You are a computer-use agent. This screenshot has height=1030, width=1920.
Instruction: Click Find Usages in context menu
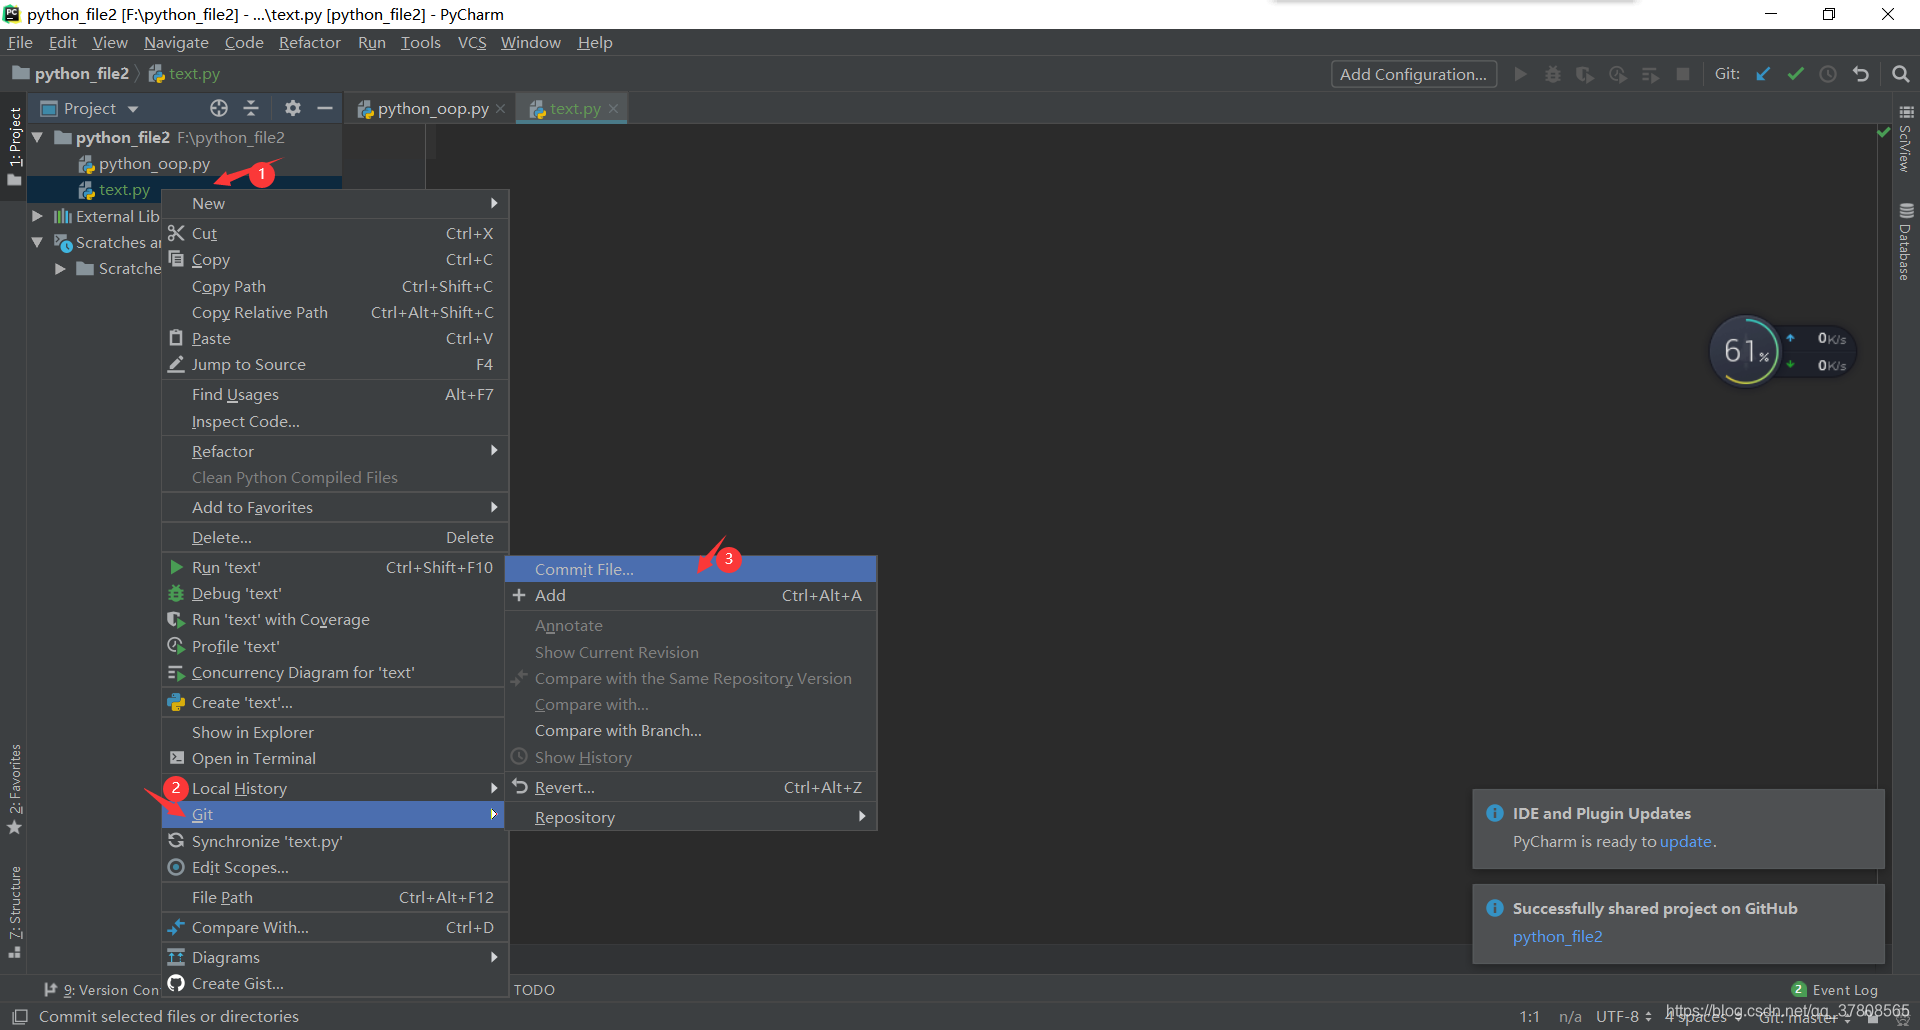pos(335,394)
